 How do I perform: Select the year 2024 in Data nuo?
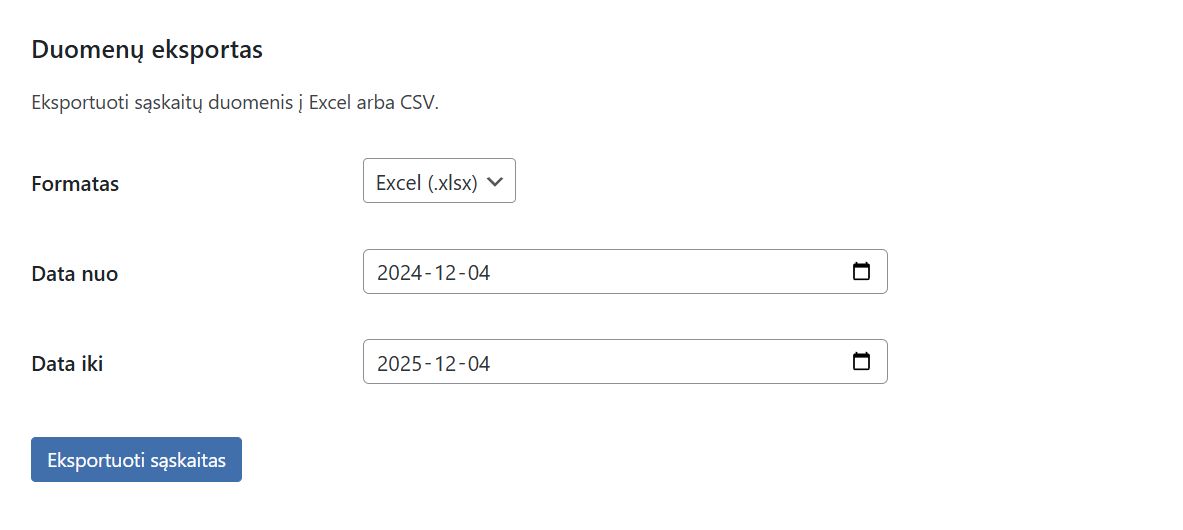coord(399,273)
